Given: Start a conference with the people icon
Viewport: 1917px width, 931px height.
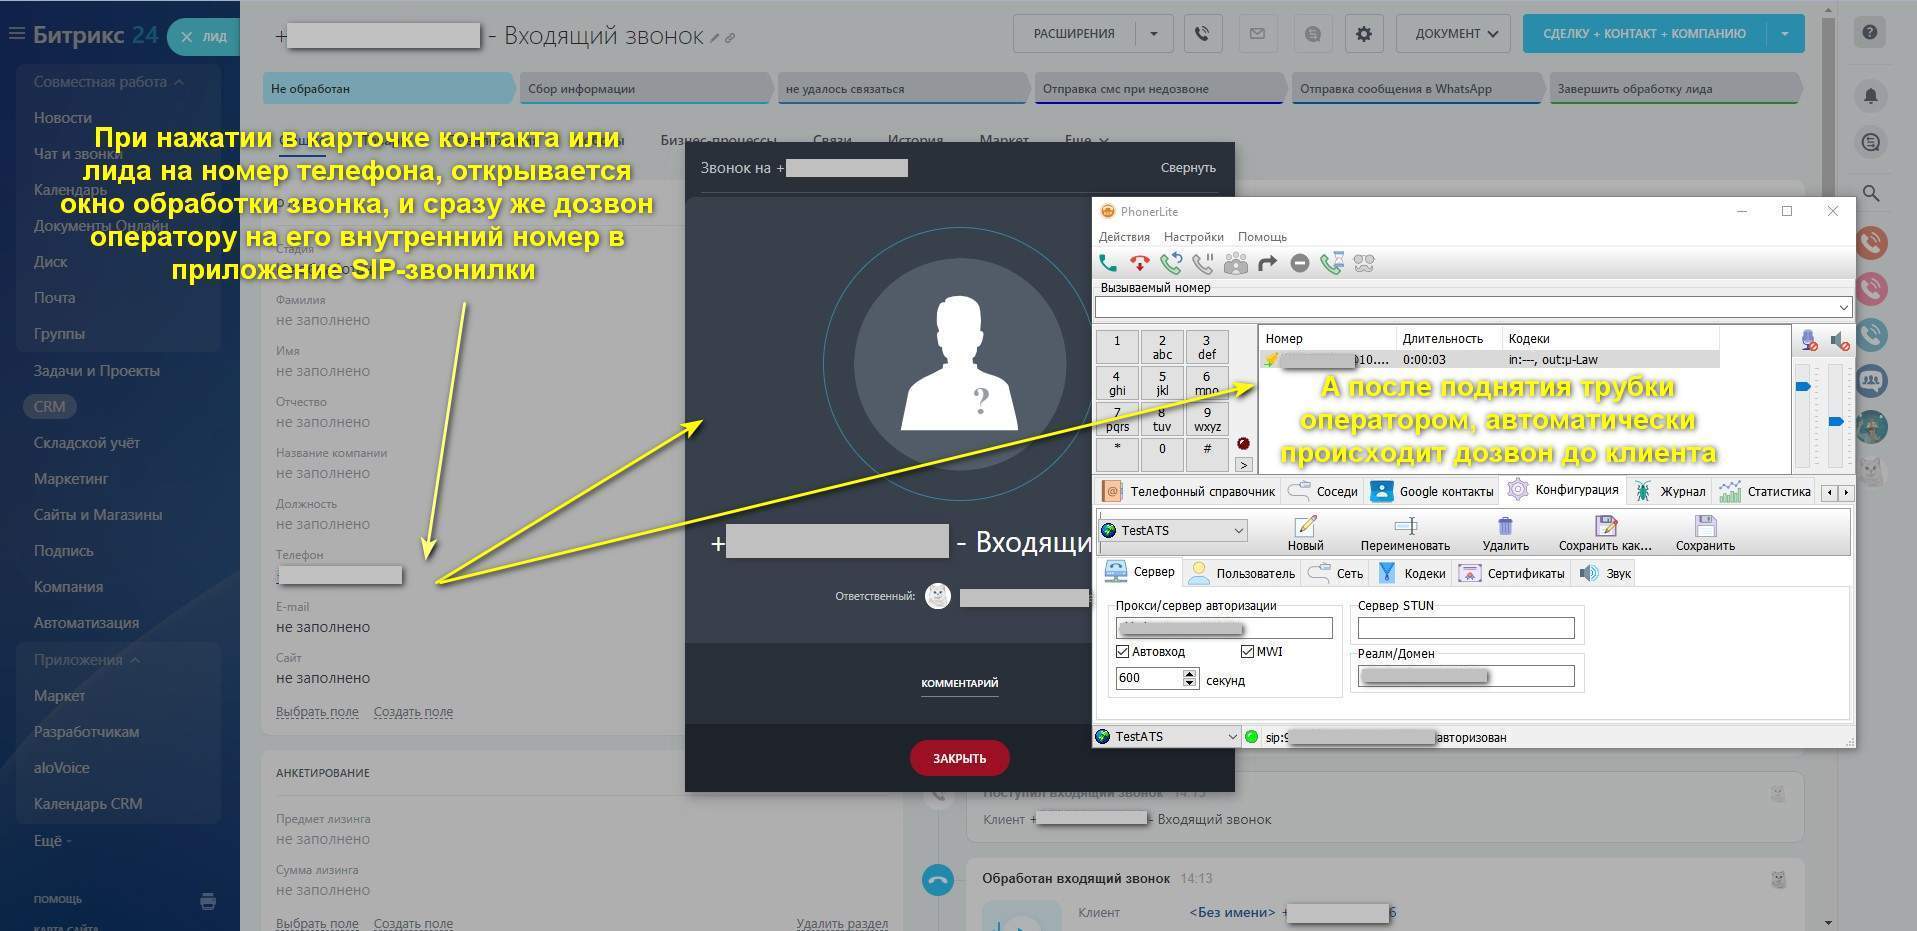Looking at the screenshot, I should [1236, 263].
